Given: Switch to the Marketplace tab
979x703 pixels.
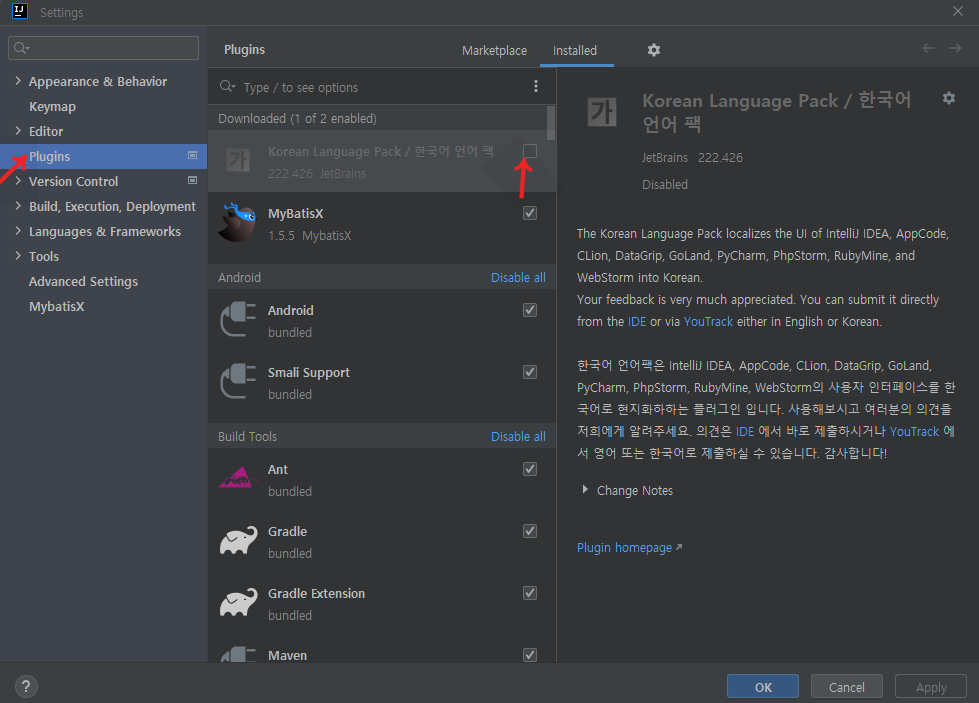Looking at the screenshot, I should coord(494,51).
